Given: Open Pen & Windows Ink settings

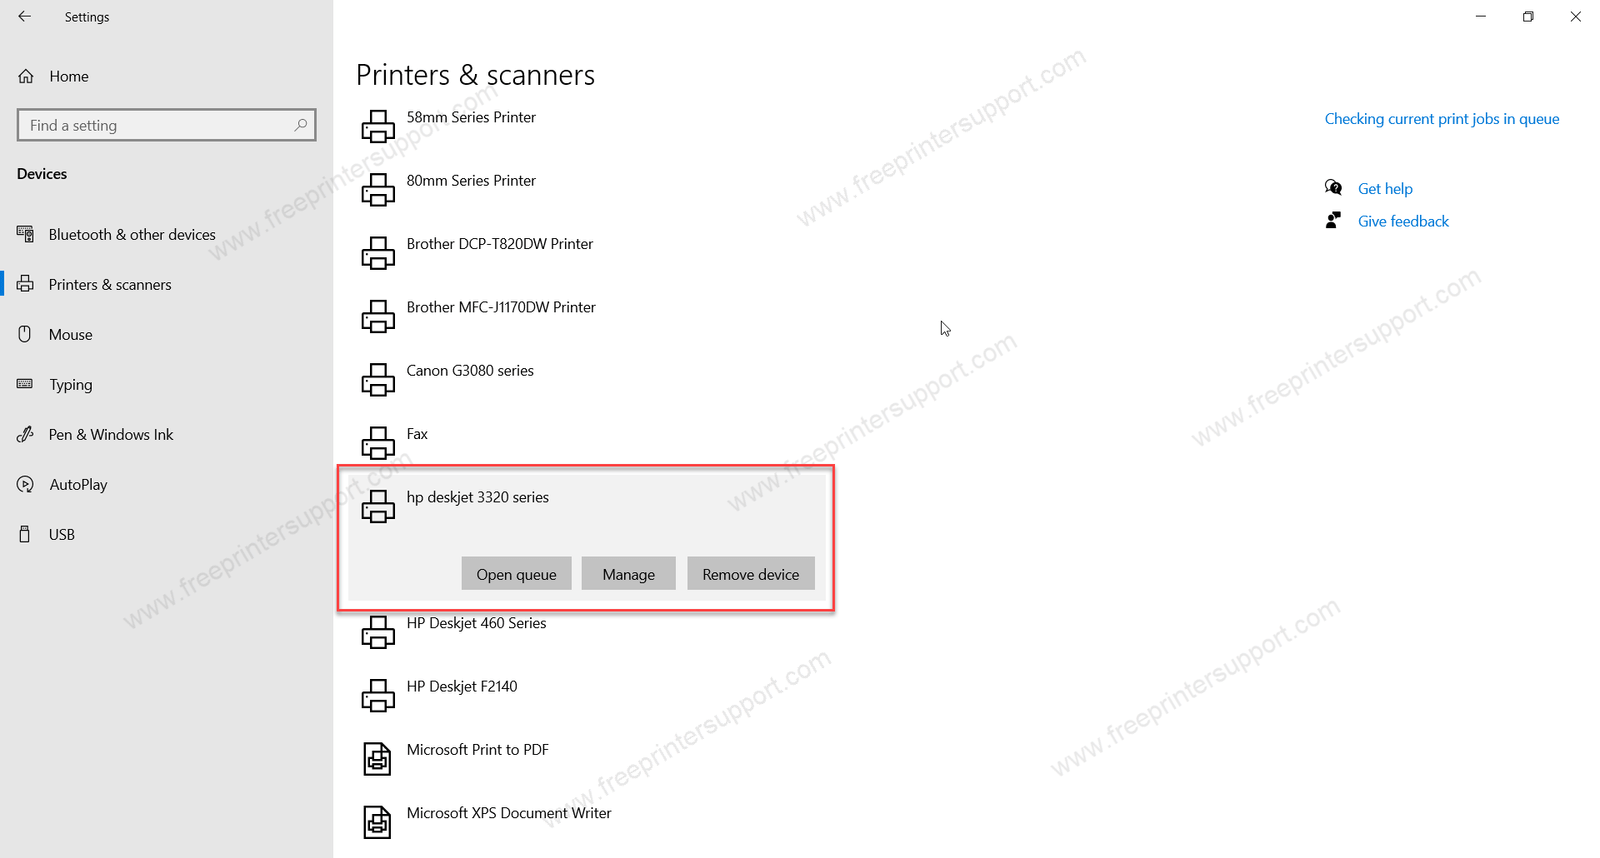Looking at the screenshot, I should 111,434.
